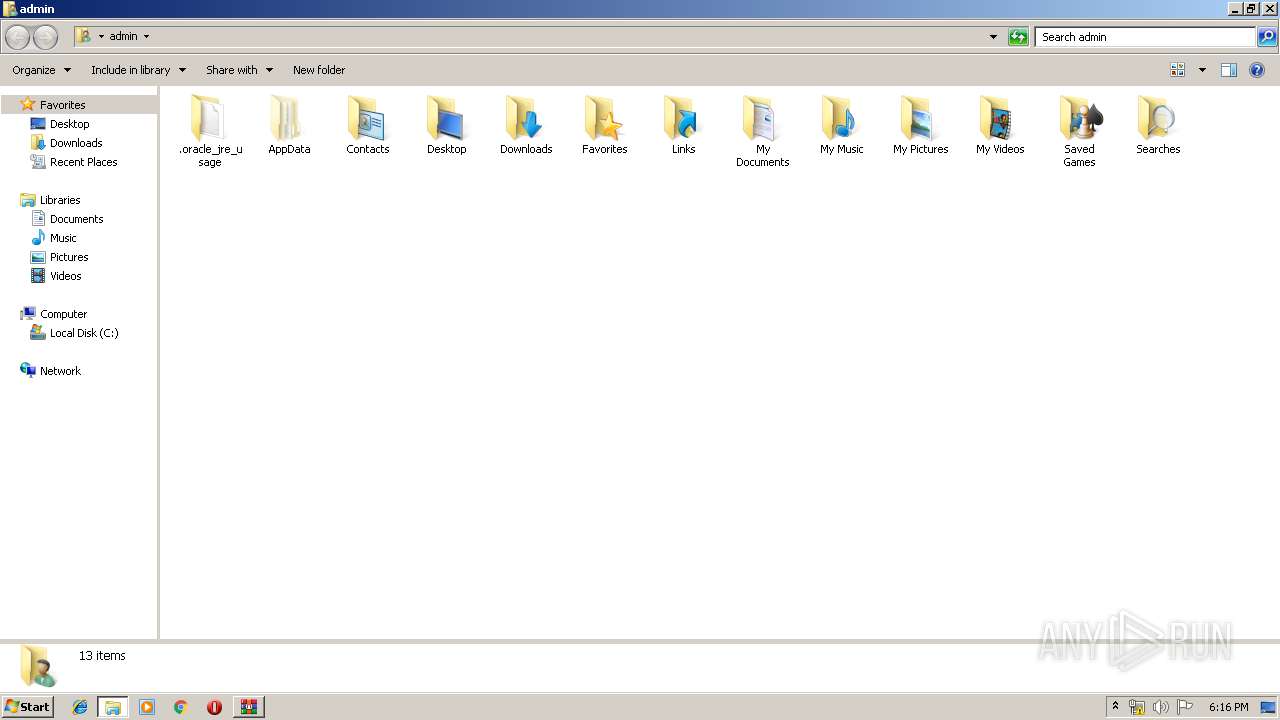Open the Help button

(1257, 70)
